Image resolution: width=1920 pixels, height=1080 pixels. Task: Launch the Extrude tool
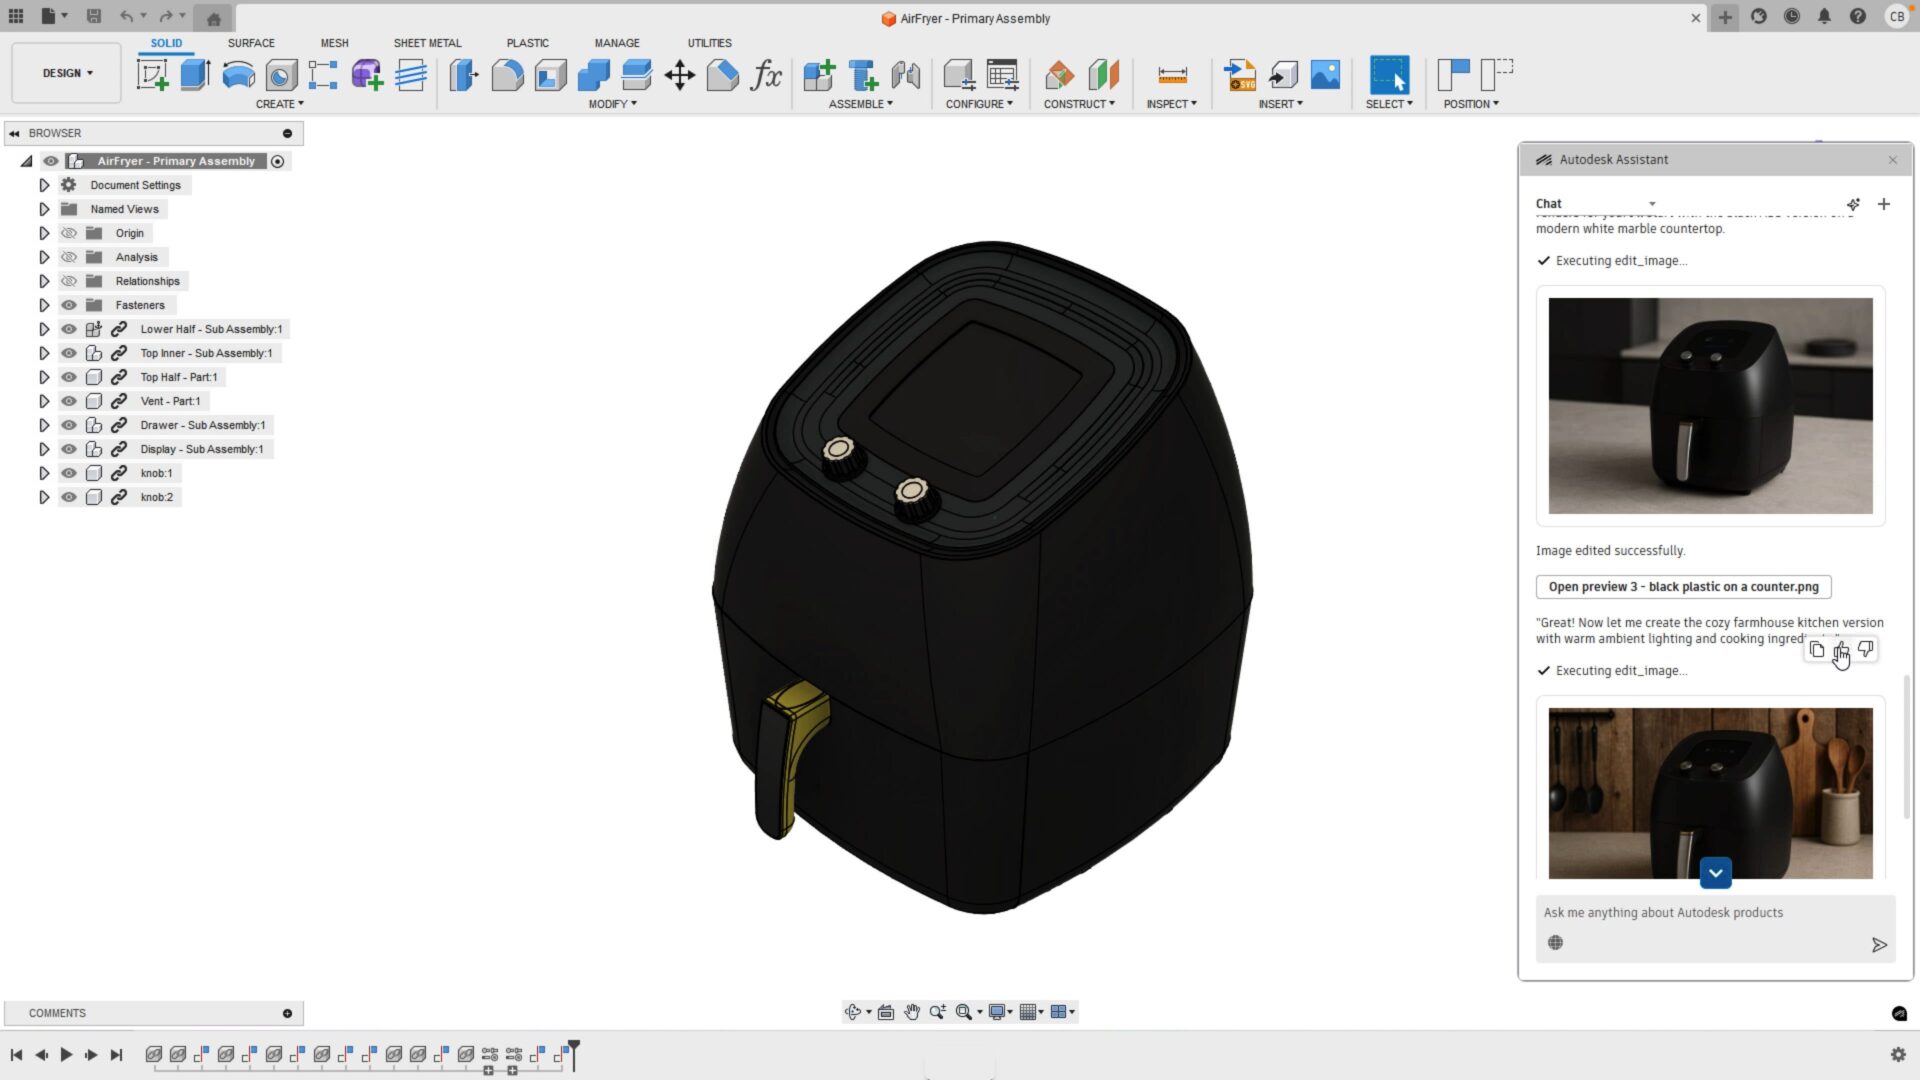(x=194, y=75)
